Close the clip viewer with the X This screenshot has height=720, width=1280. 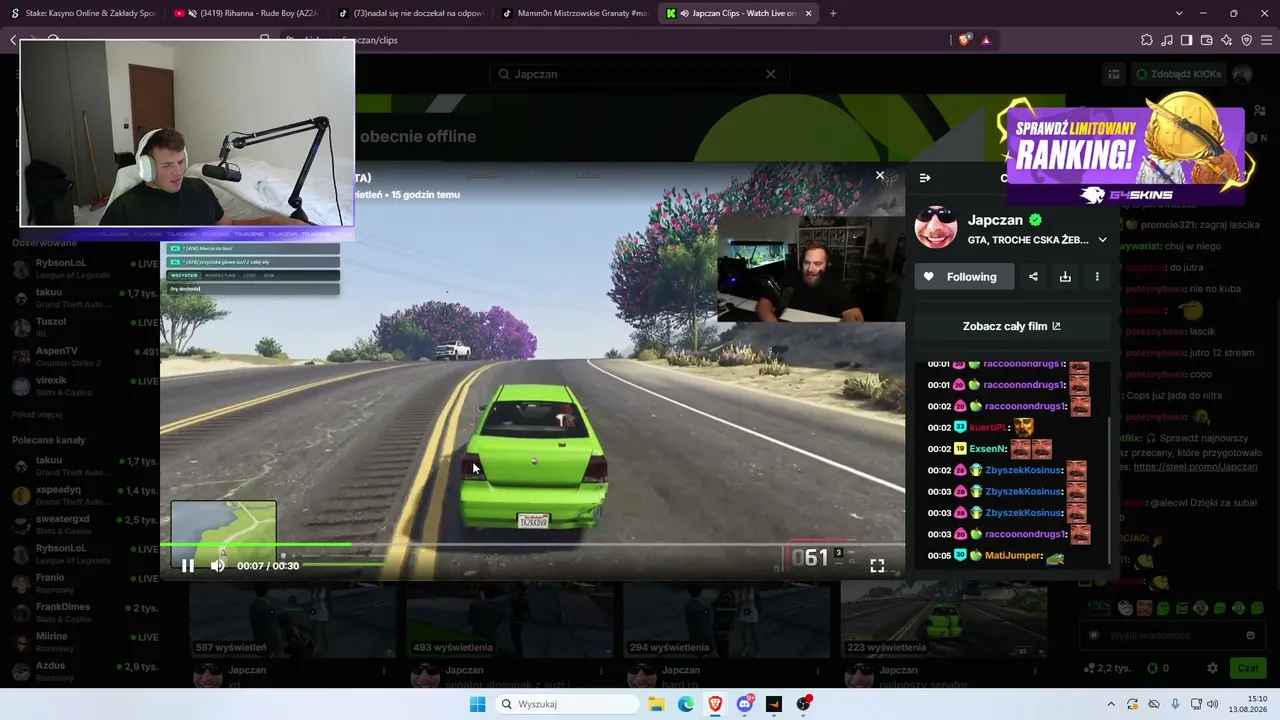coord(880,175)
